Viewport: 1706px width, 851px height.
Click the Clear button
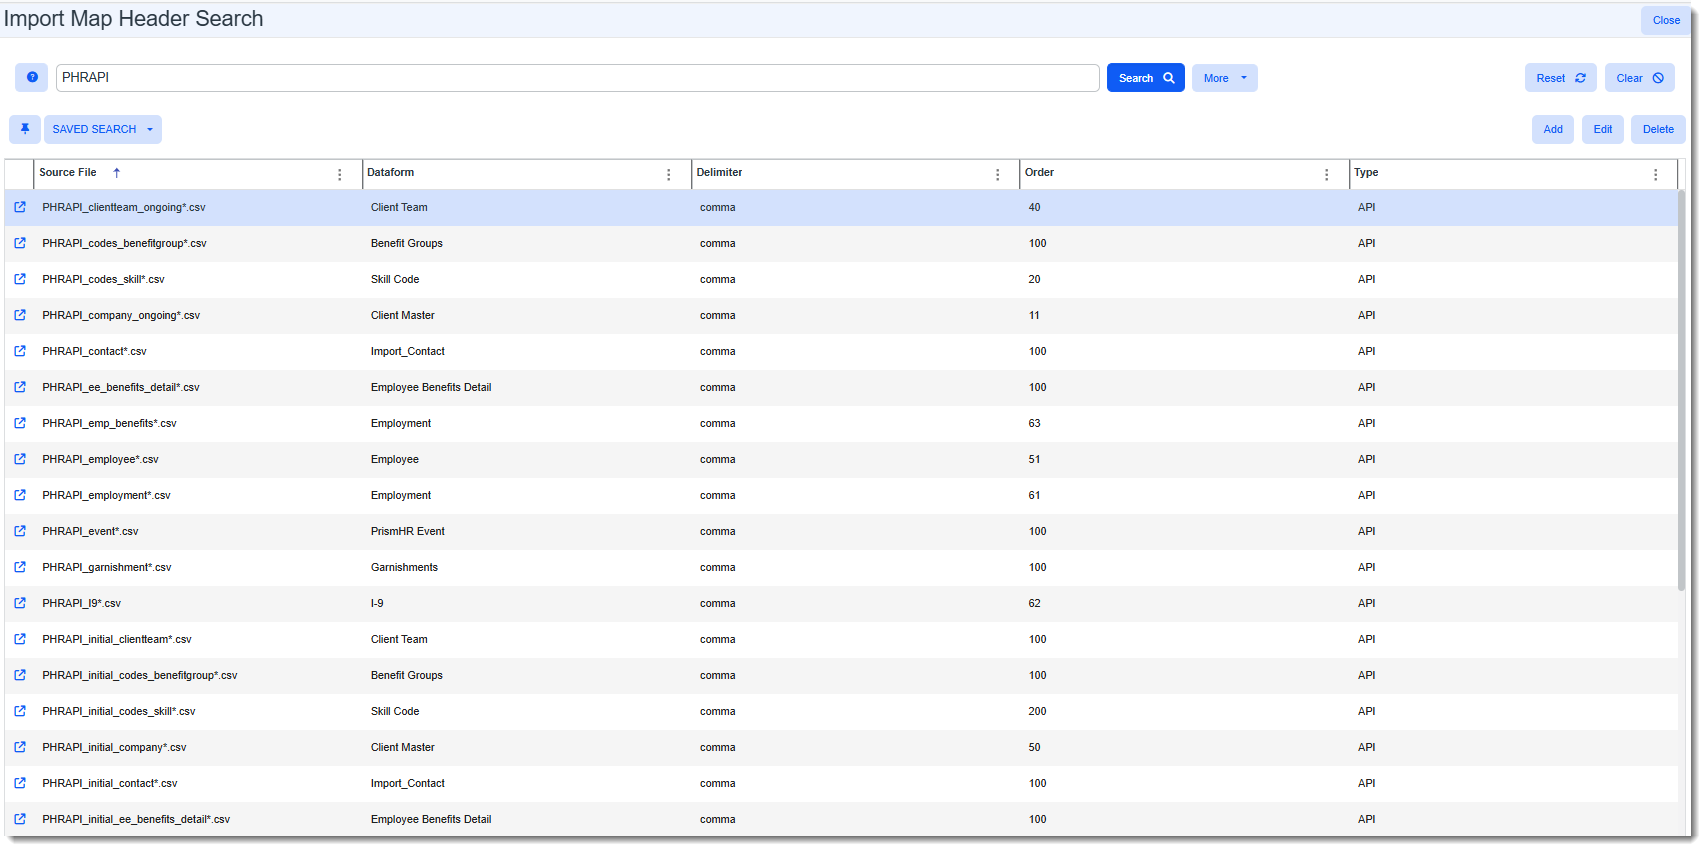[x=1639, y=78]
